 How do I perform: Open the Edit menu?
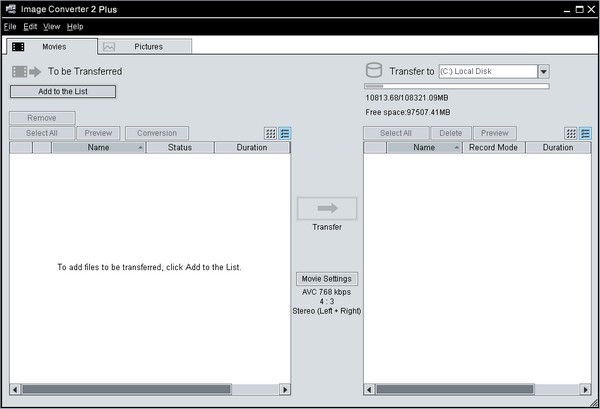tap(30, 26)
